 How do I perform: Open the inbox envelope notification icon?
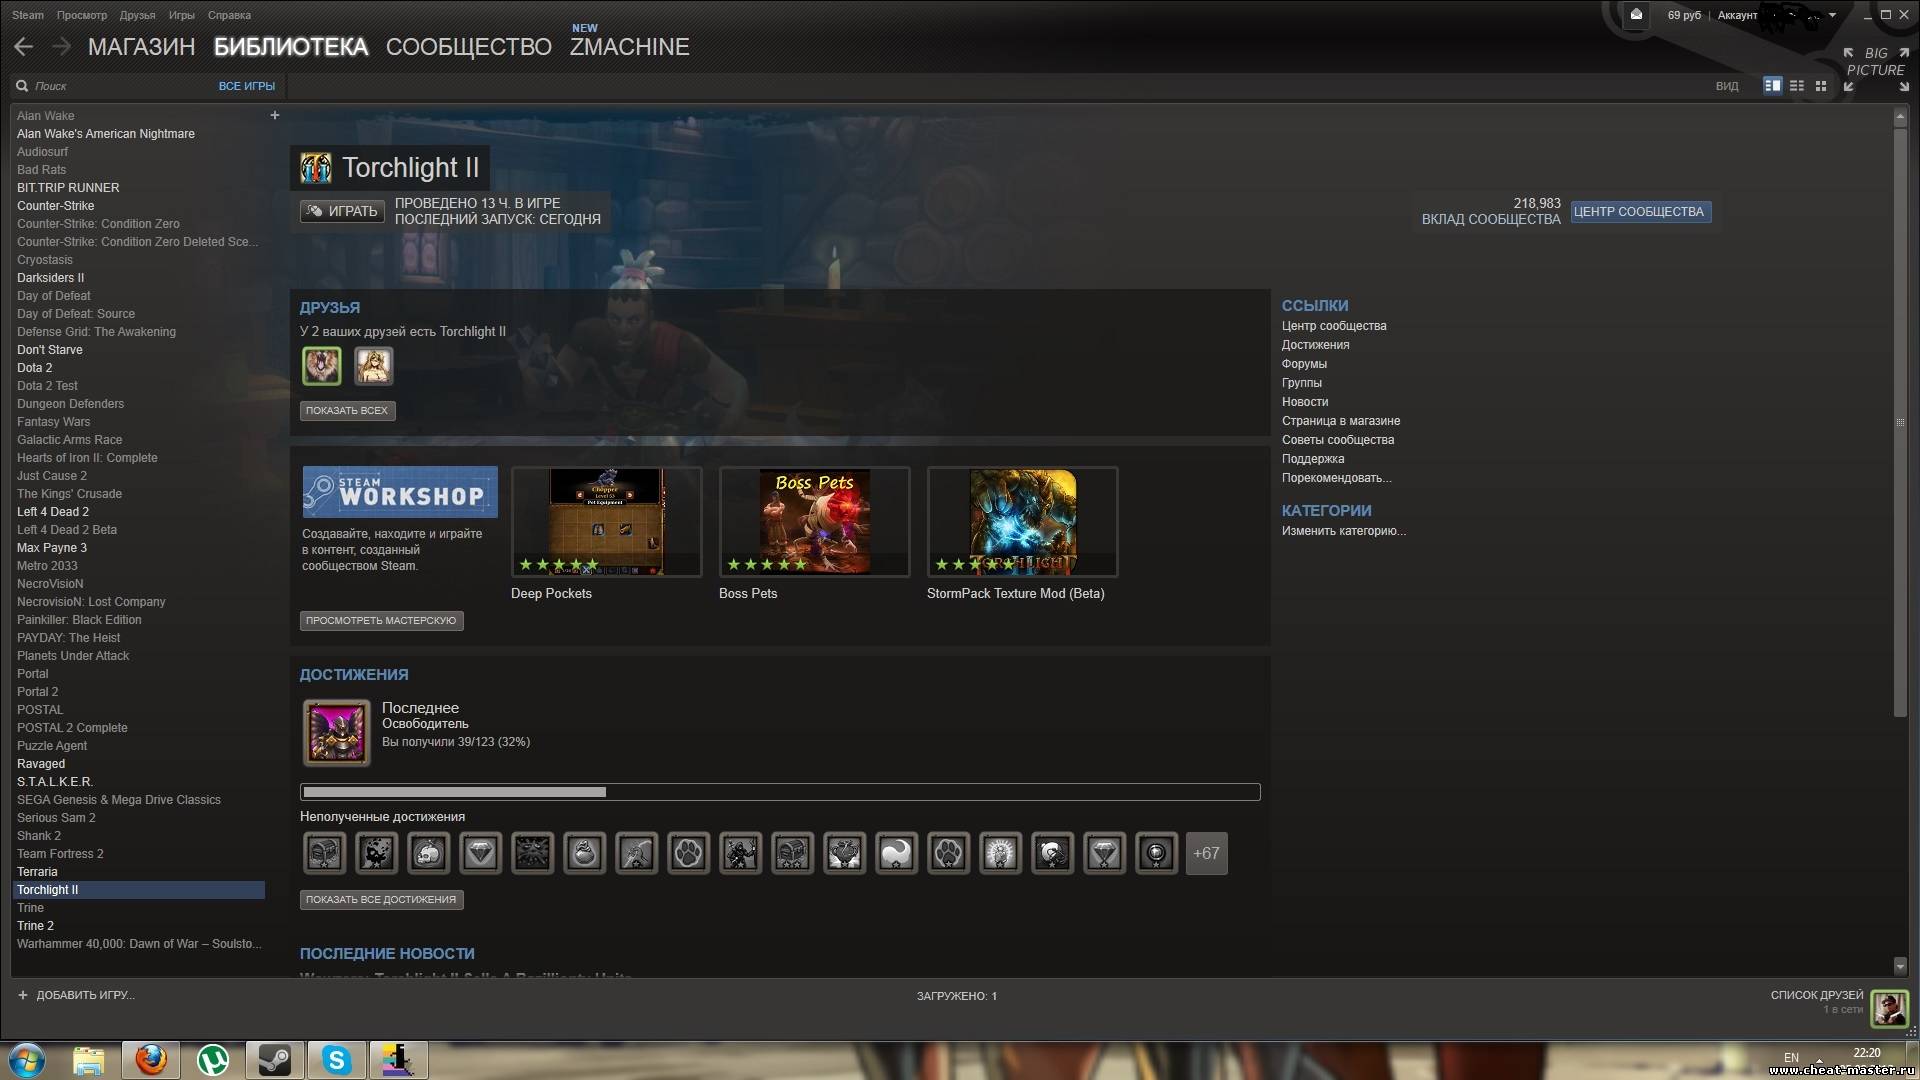point(1636,14)
